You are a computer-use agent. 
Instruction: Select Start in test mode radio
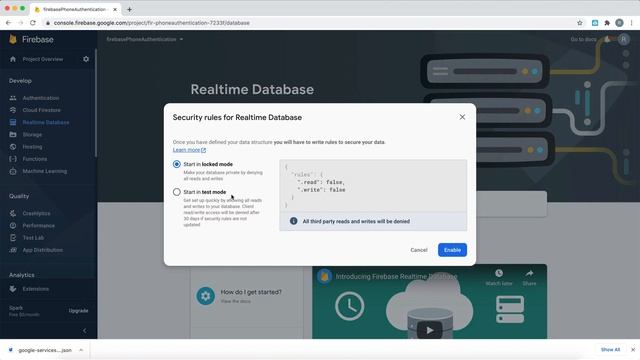click(176, 192)
